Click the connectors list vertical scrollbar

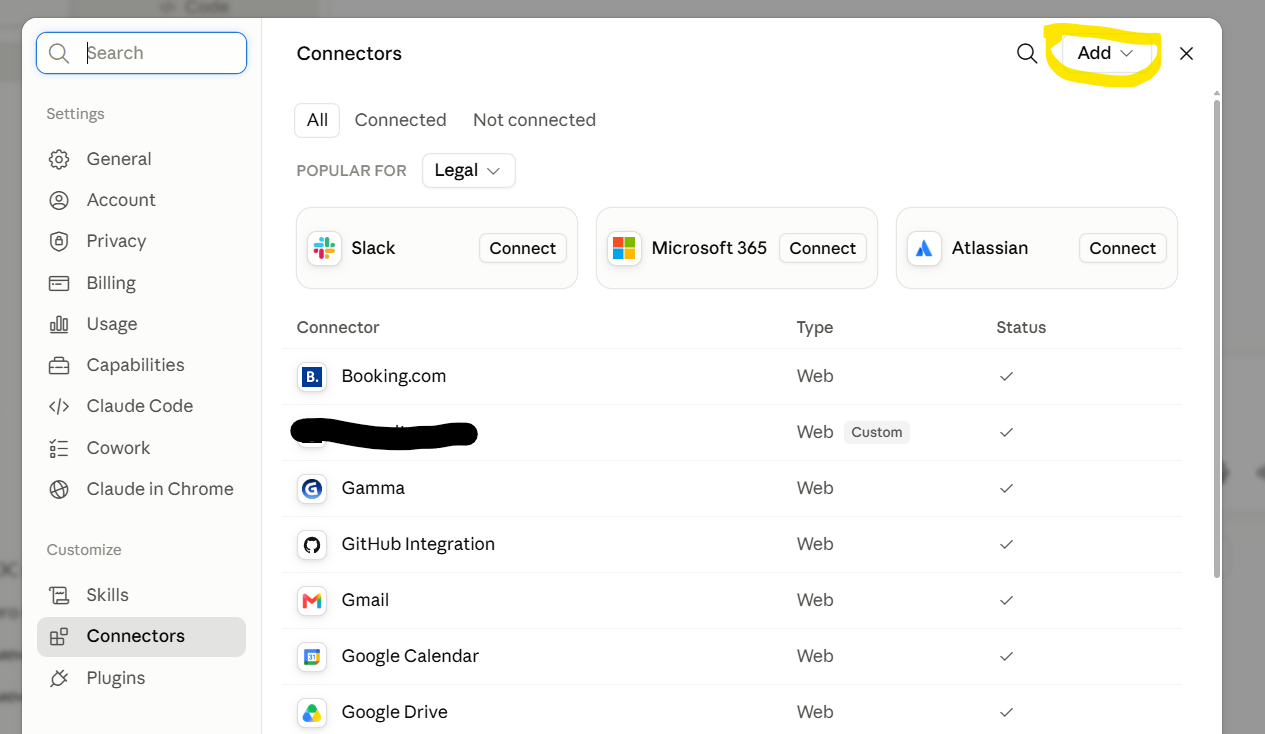coord(1216,338)
